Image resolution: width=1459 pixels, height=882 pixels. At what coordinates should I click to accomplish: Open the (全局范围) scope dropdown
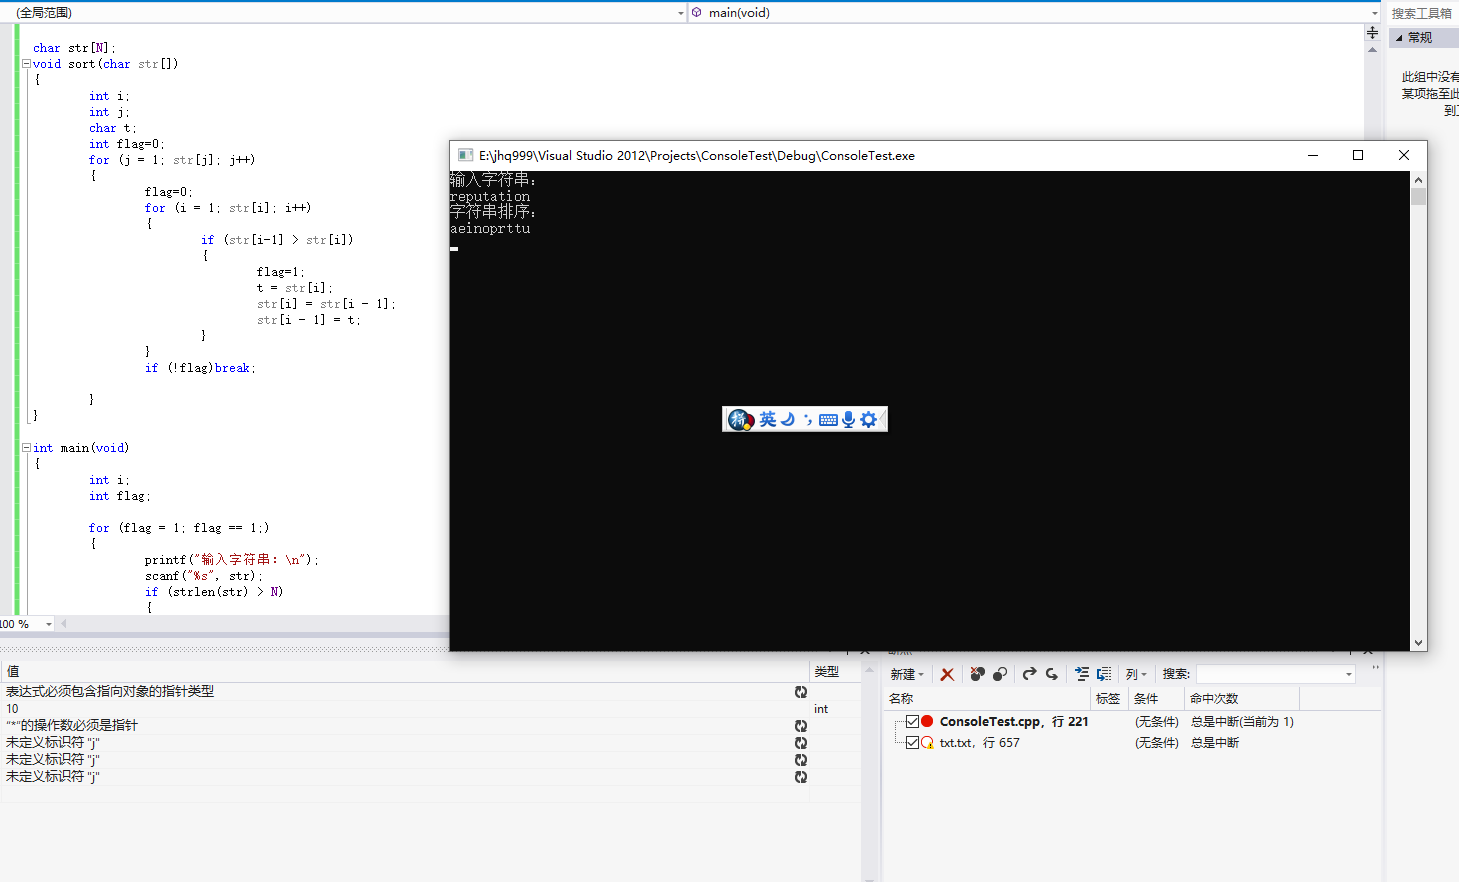(x=680, y=13)
